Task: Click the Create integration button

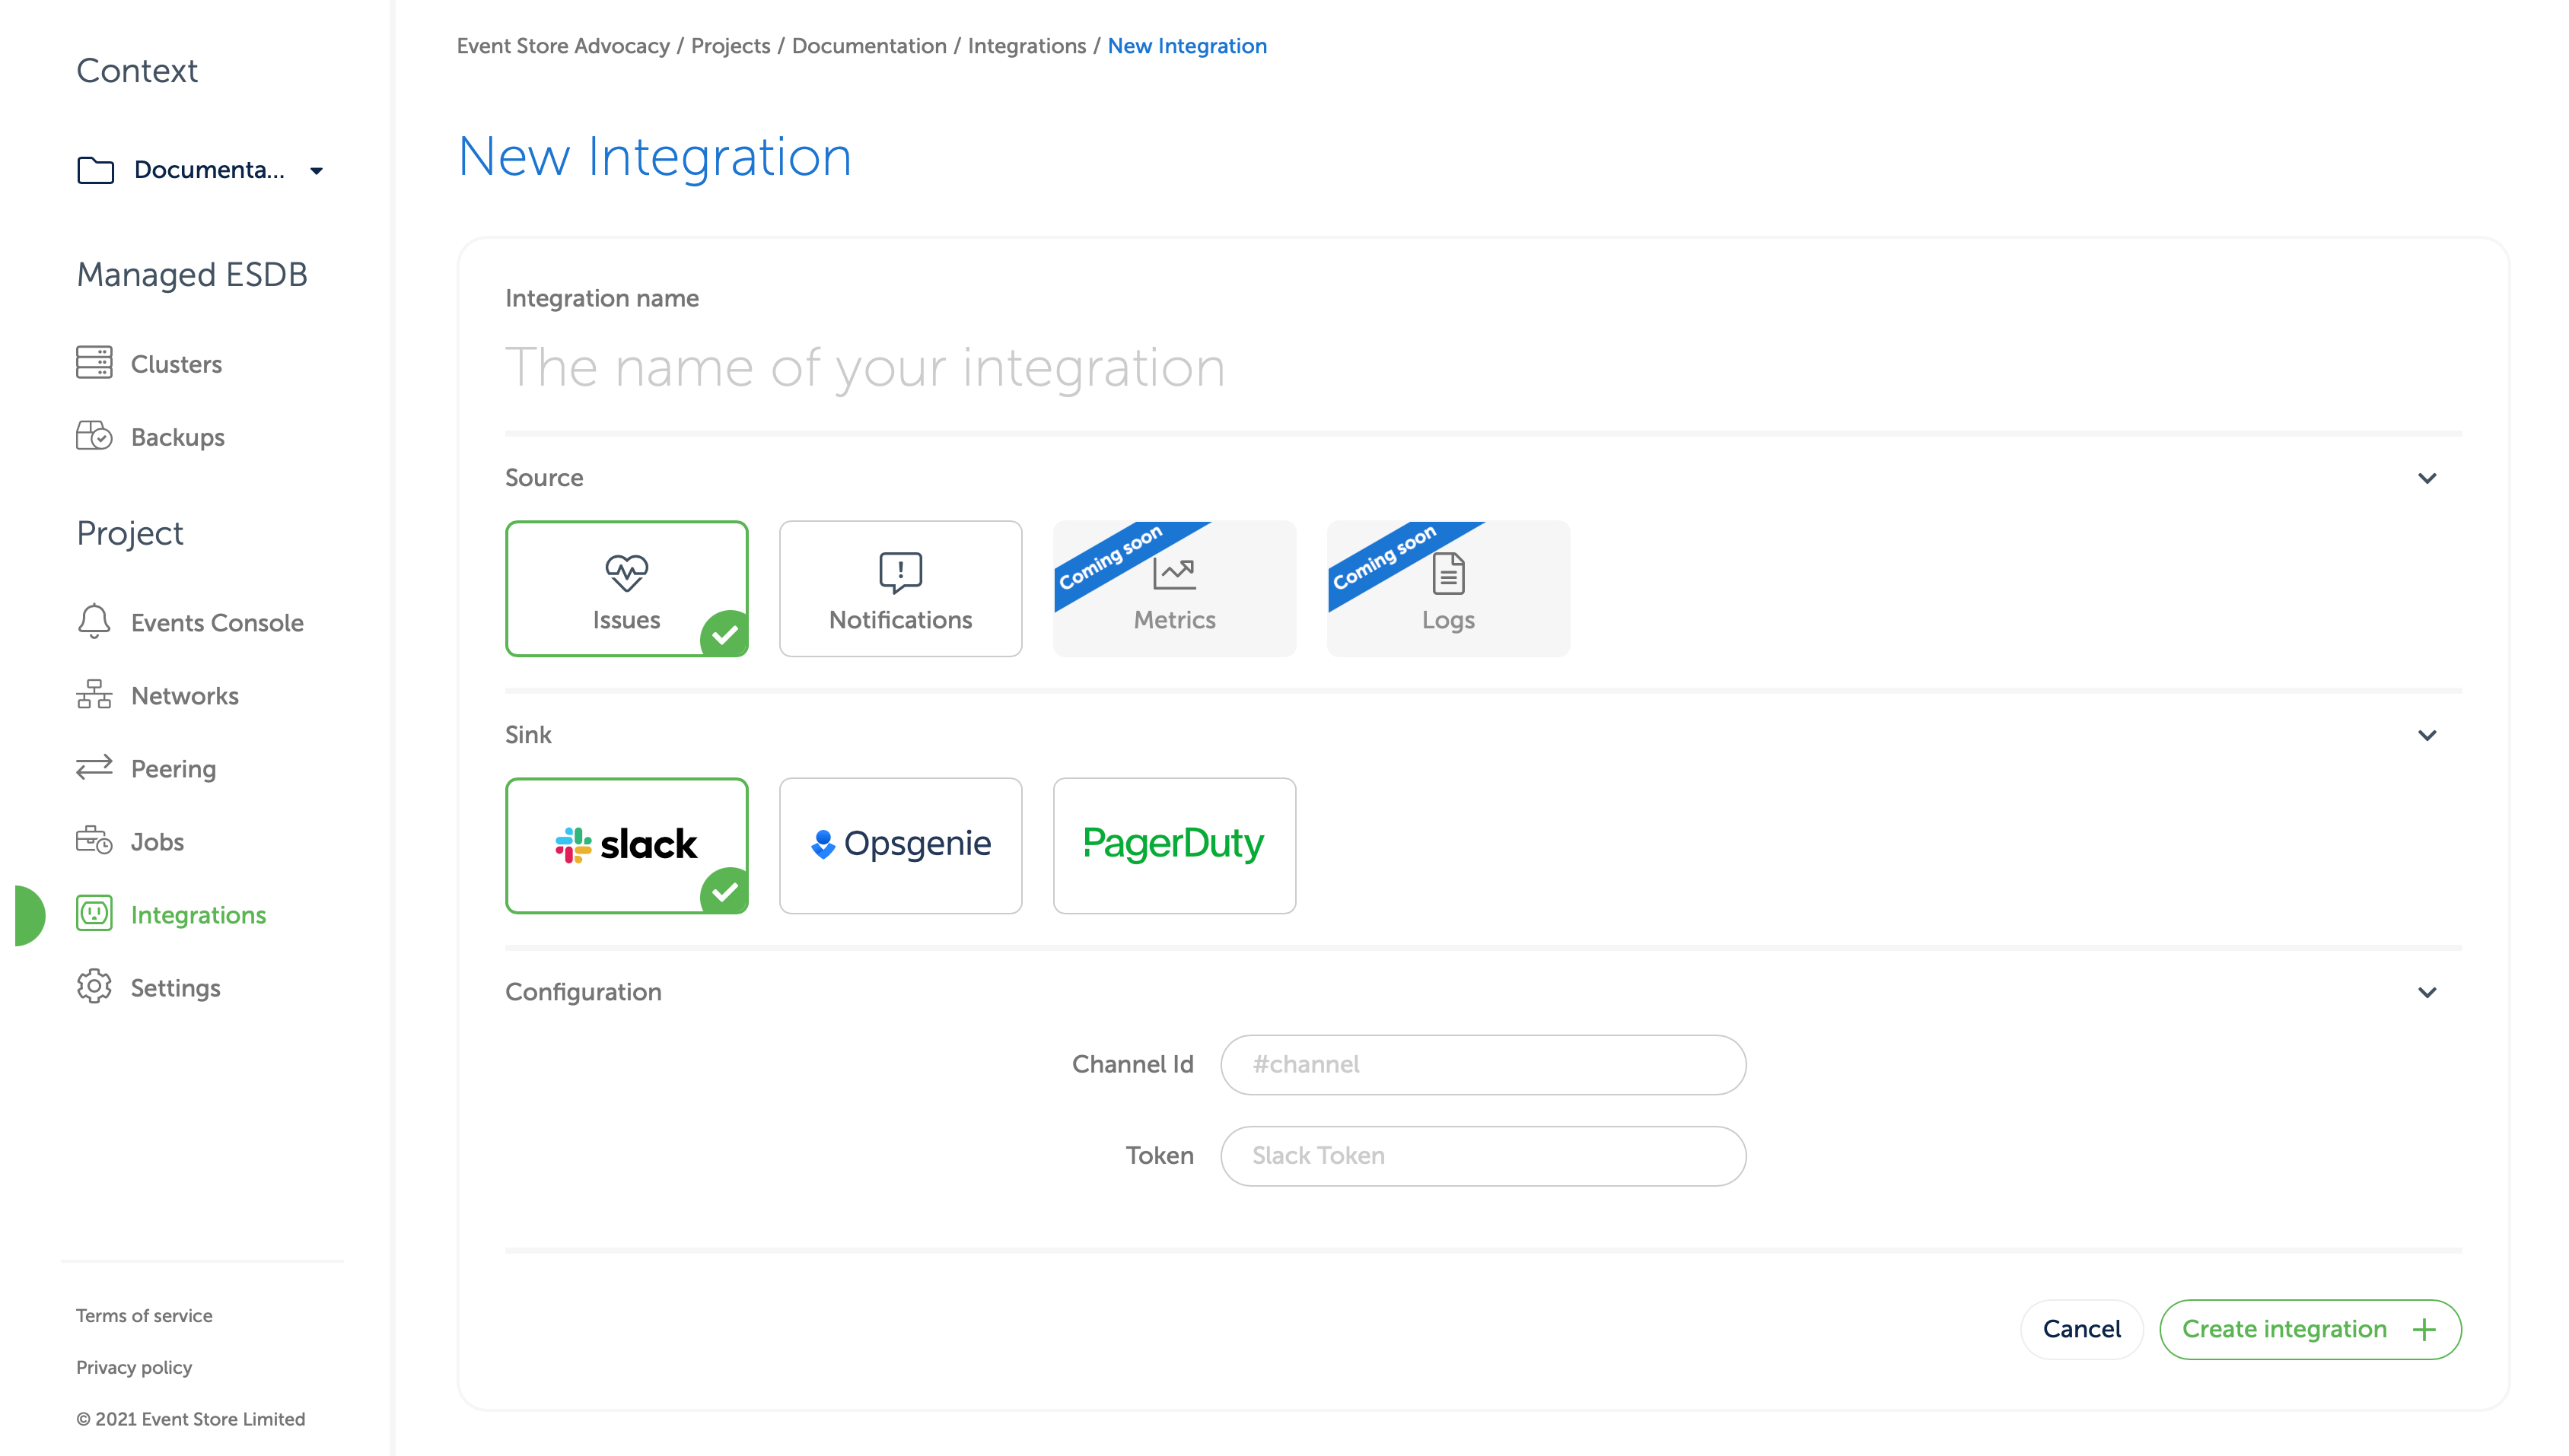Action: tap(2308, 1329)
